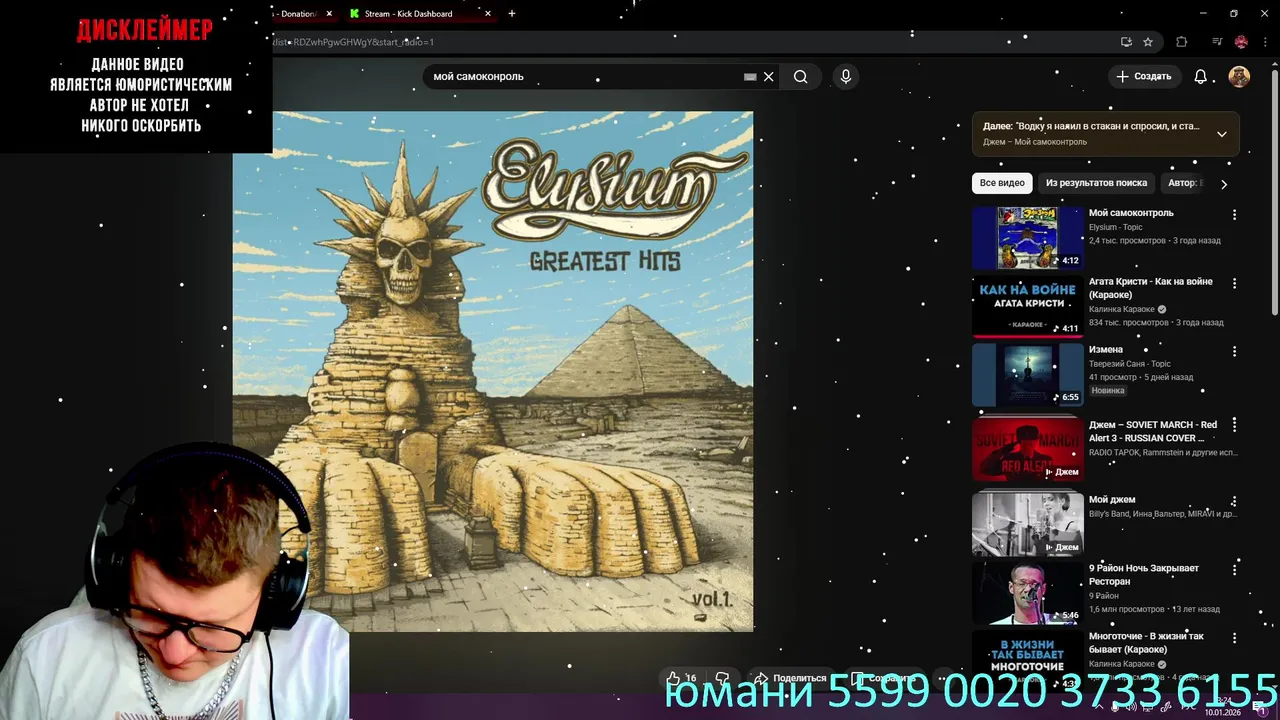Open the YouTube account avatar menu

(1239, 77)
